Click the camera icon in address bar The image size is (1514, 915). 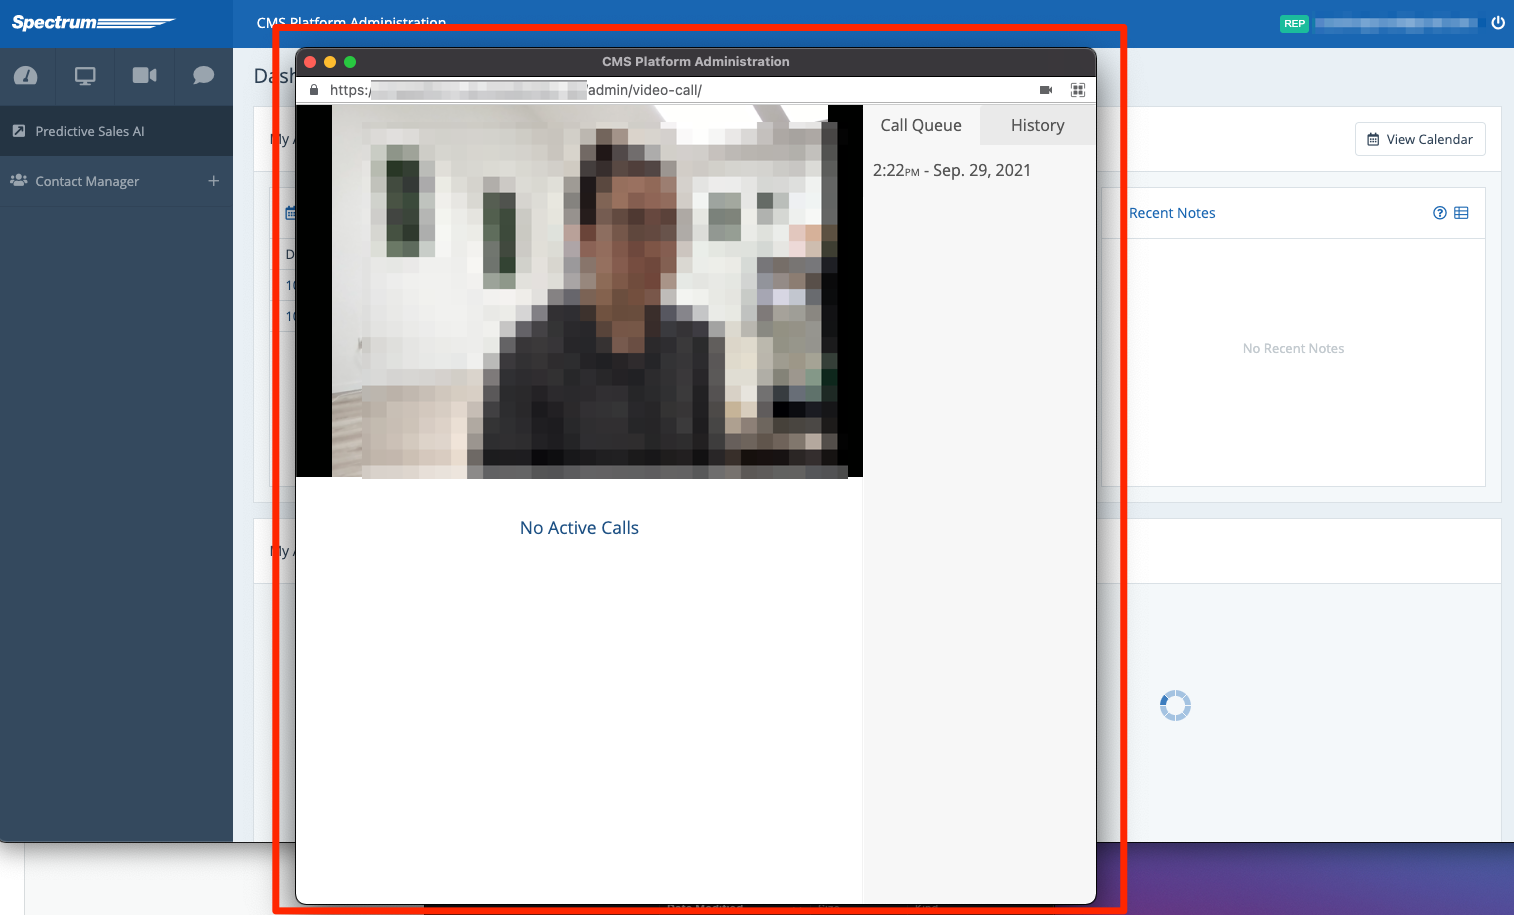[1046, 90]
